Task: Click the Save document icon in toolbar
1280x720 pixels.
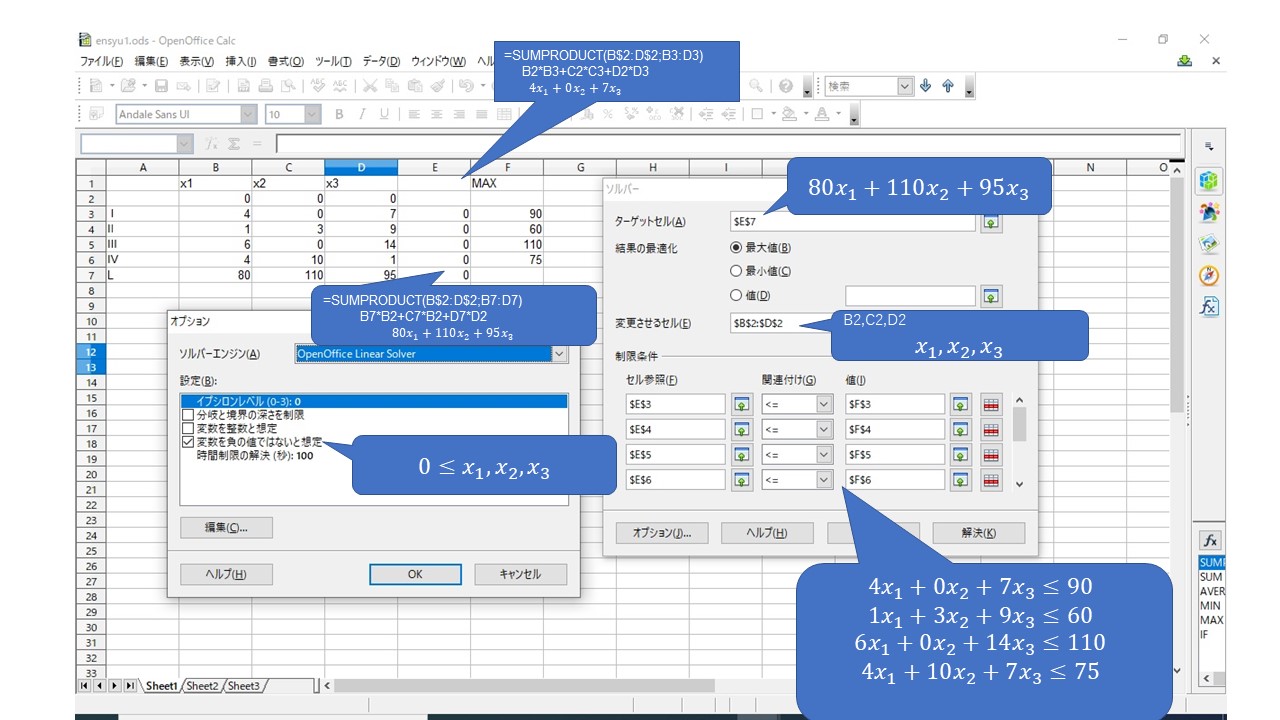Action: [x=161, y=87]
